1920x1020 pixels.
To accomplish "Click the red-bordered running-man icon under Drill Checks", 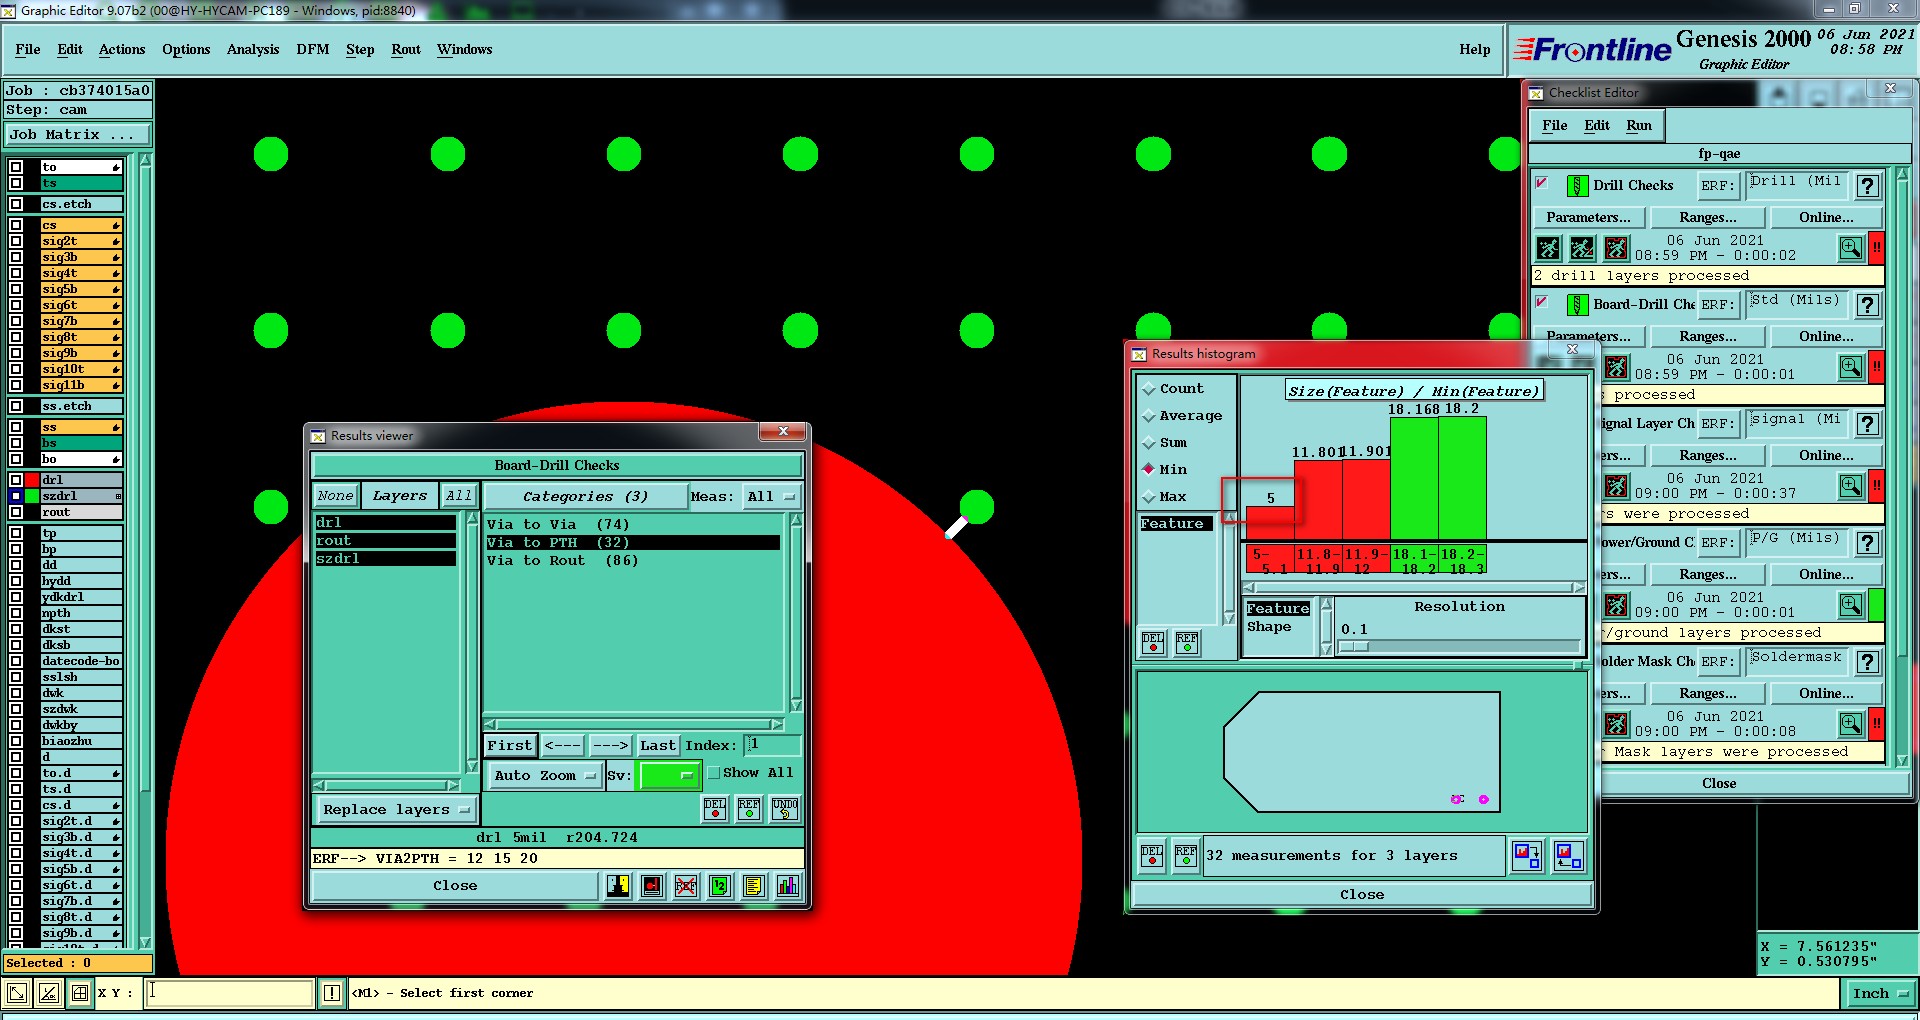I will pyautogui.click(x=1616, y=248).
